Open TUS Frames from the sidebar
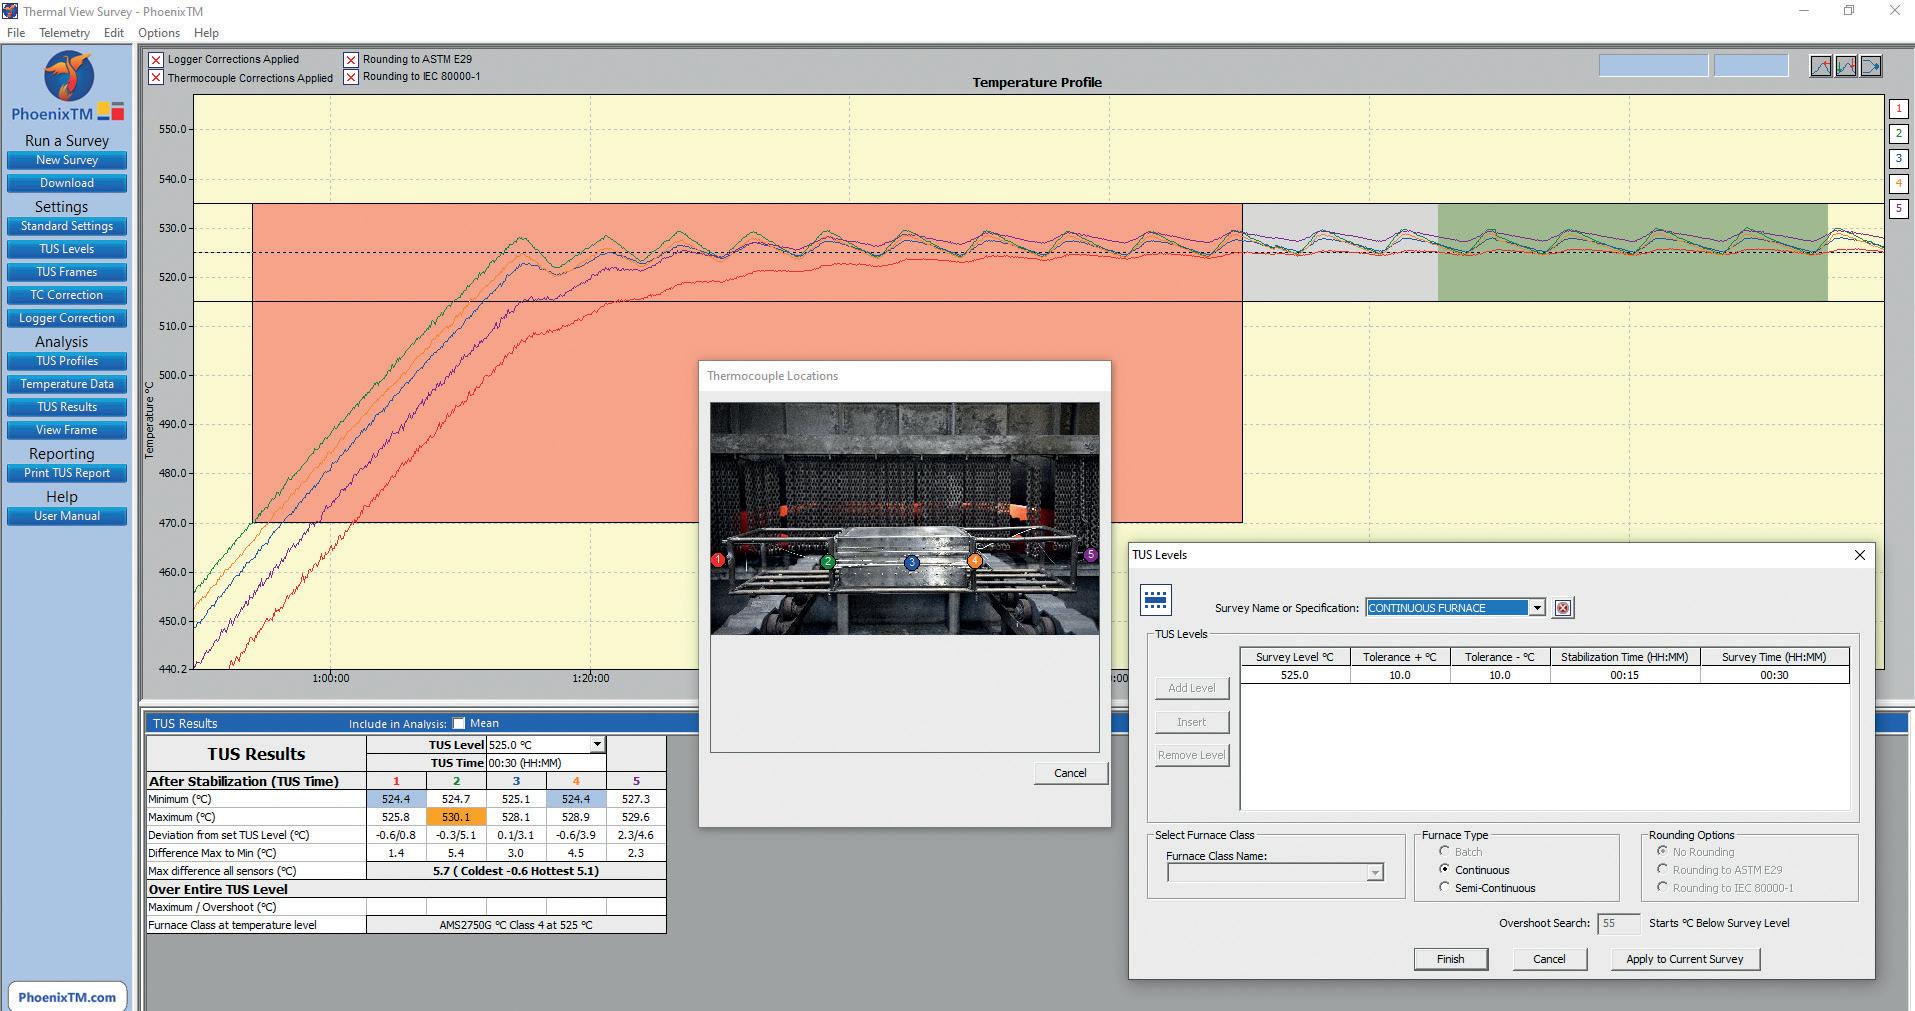1915x1011 pixels. 67,272
